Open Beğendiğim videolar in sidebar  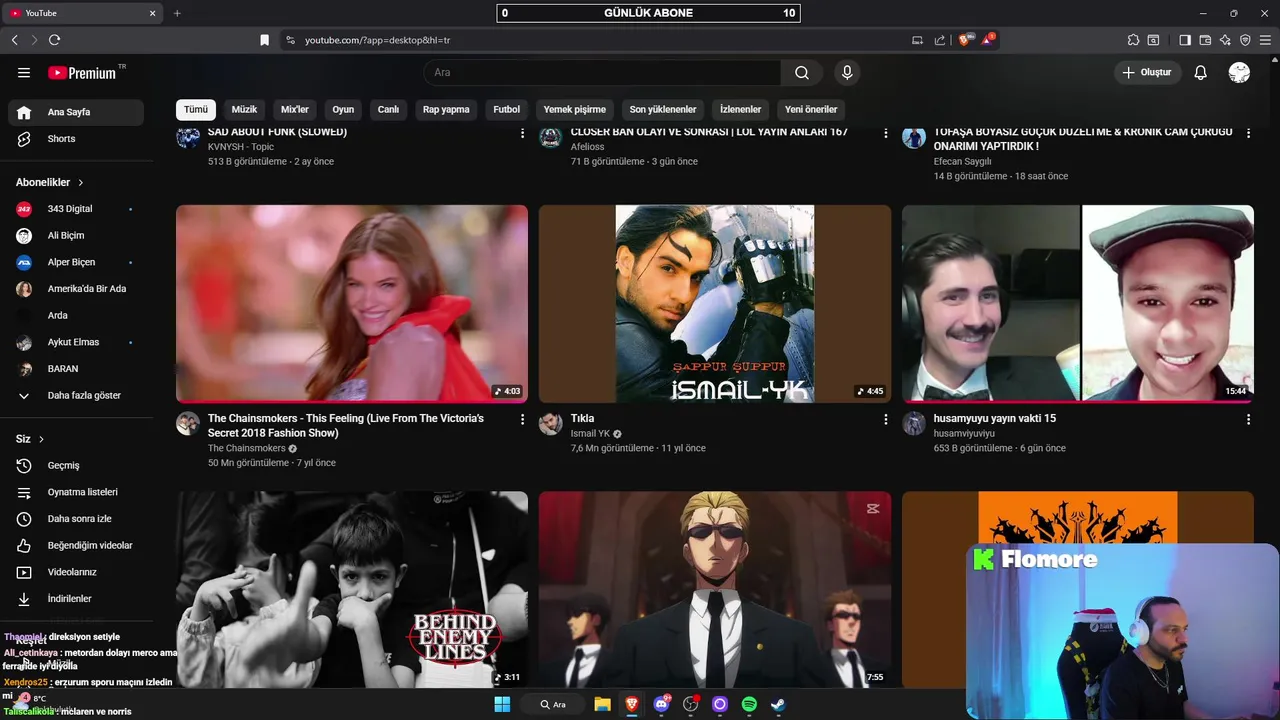pos(76,545)
